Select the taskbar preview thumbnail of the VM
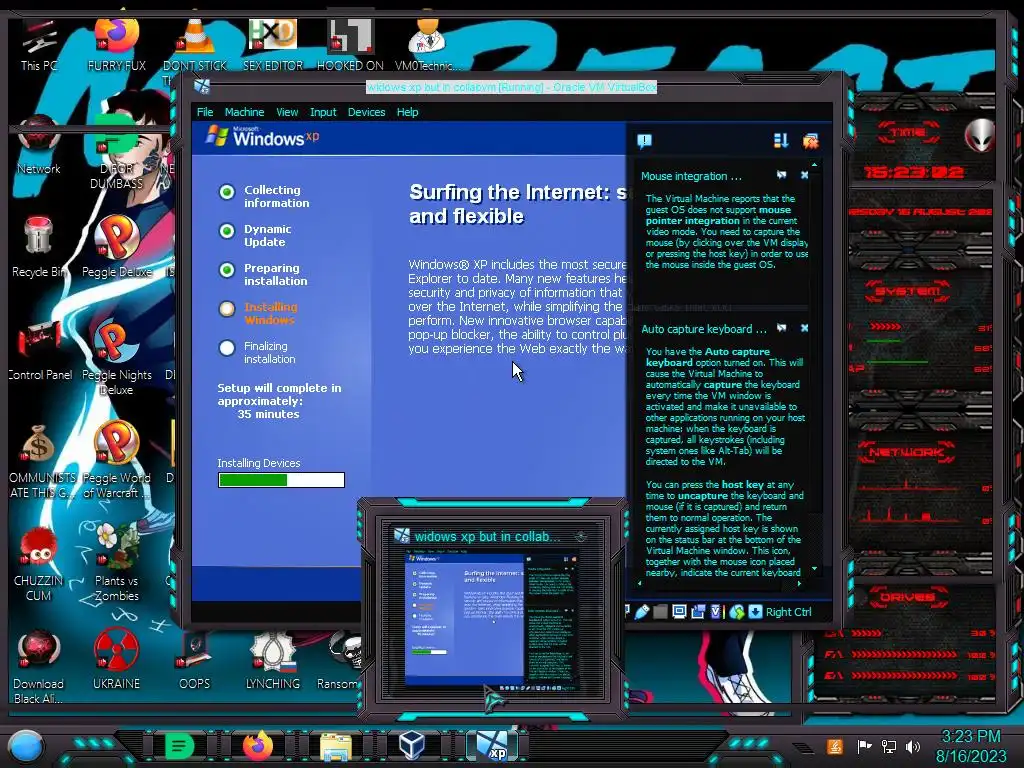 [490, 622]
